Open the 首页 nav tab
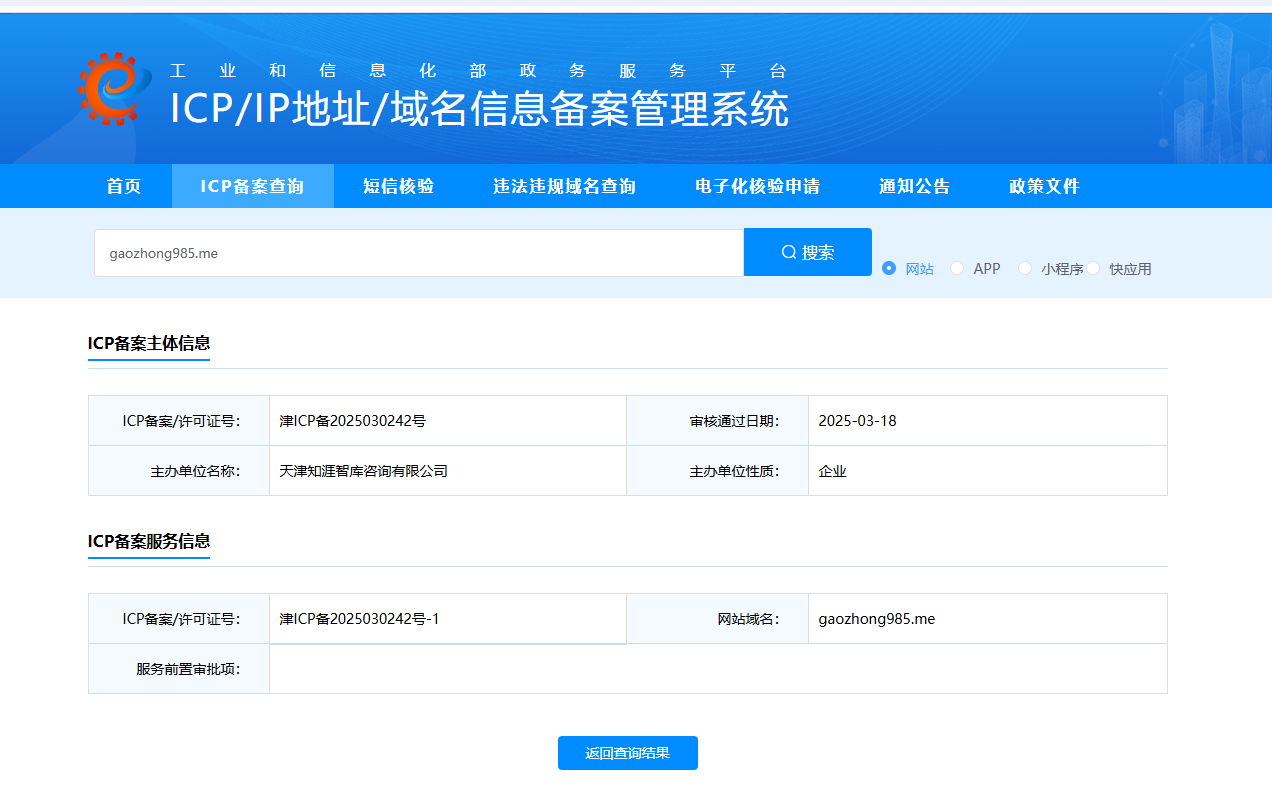The image size is (1272, 793). tap(124, 186)
